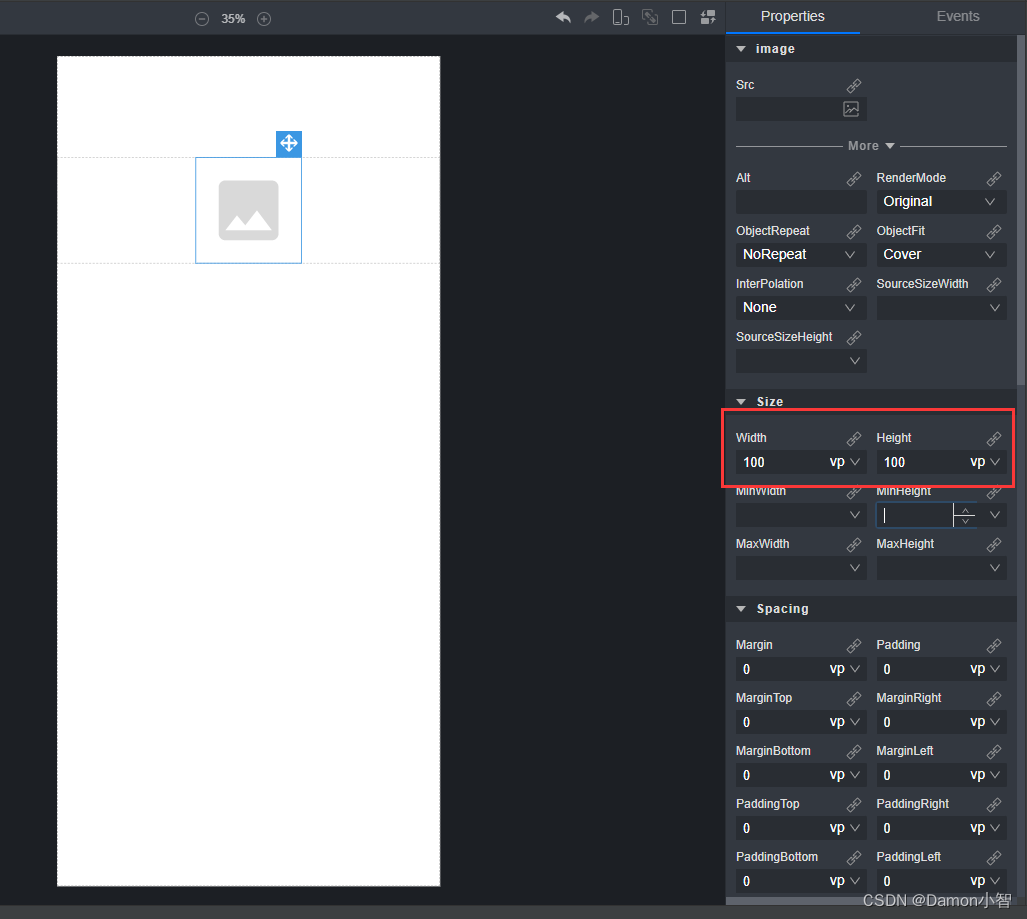
Task: Click the Width value input field
Action: point(780,462)
